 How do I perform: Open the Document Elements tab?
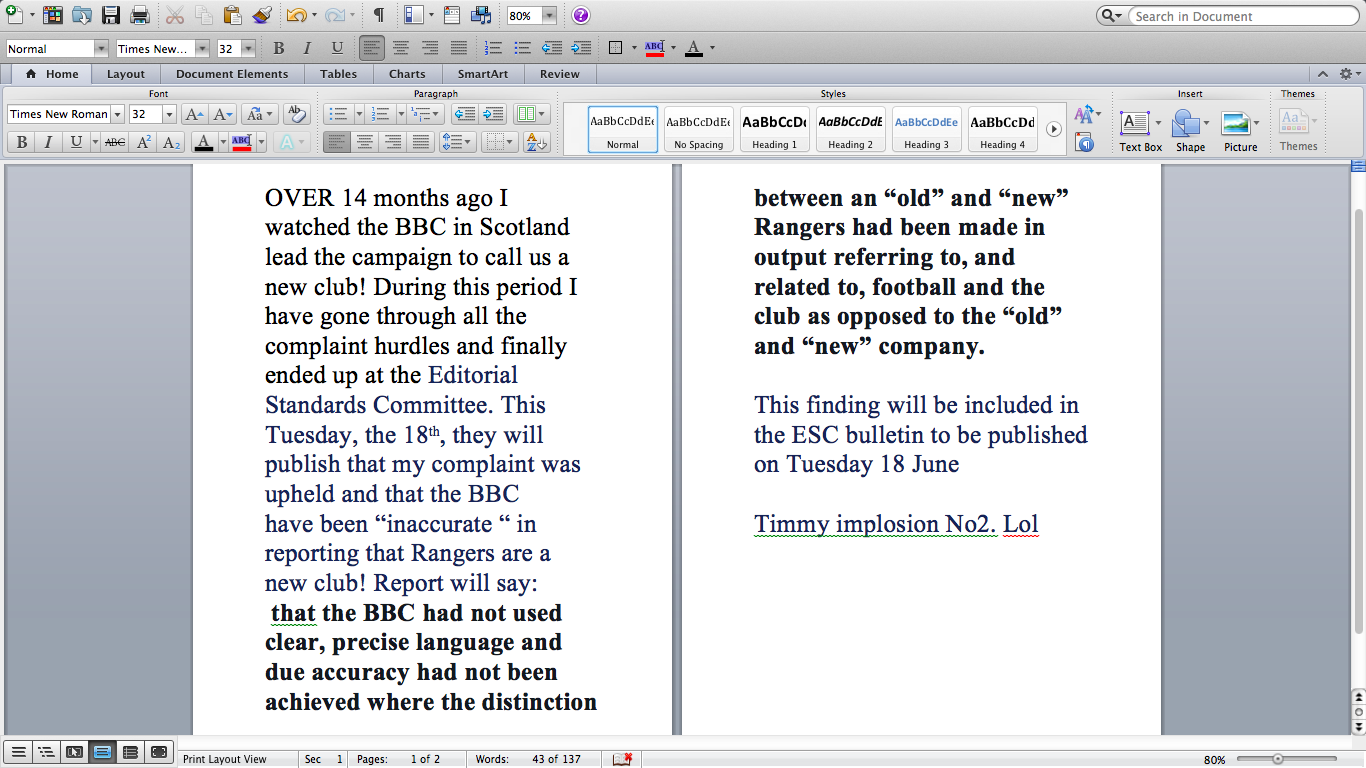point(232,74)
